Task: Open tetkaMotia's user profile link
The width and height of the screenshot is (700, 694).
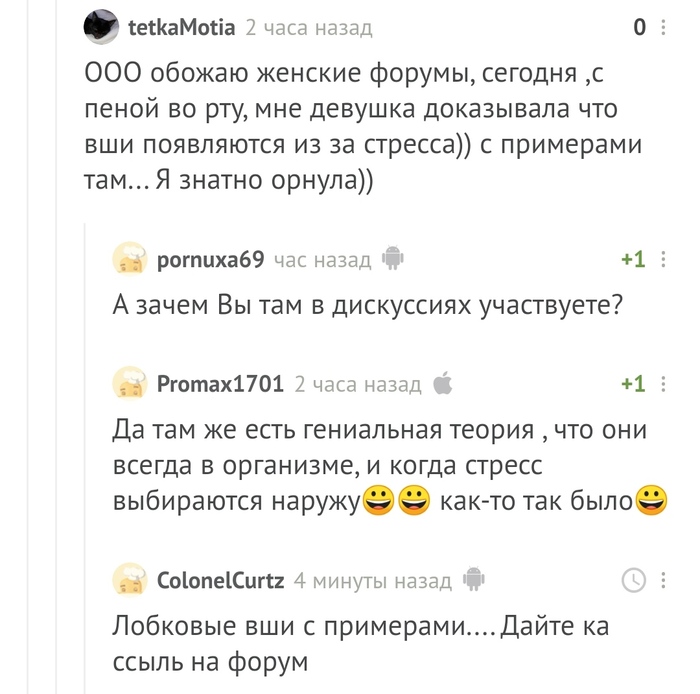Action: click(182, 28)
